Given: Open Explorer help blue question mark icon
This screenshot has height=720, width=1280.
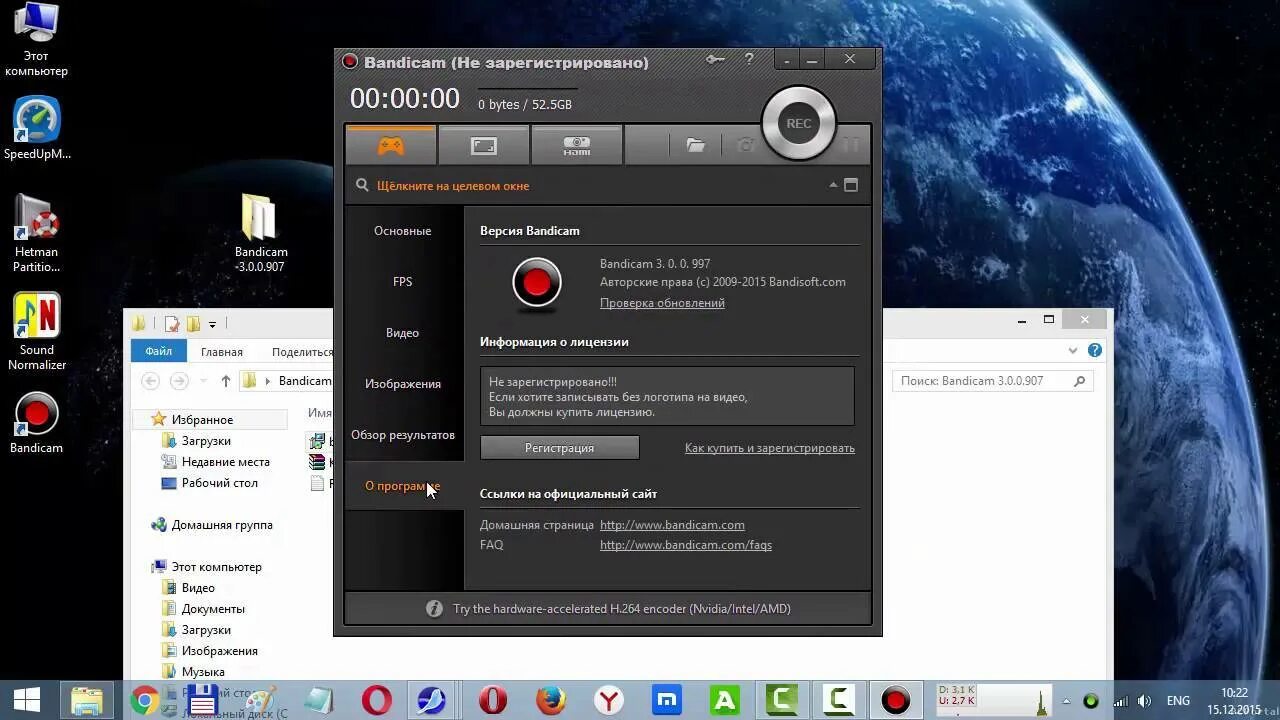Looking at the screenshot, I should [1095, 351].
